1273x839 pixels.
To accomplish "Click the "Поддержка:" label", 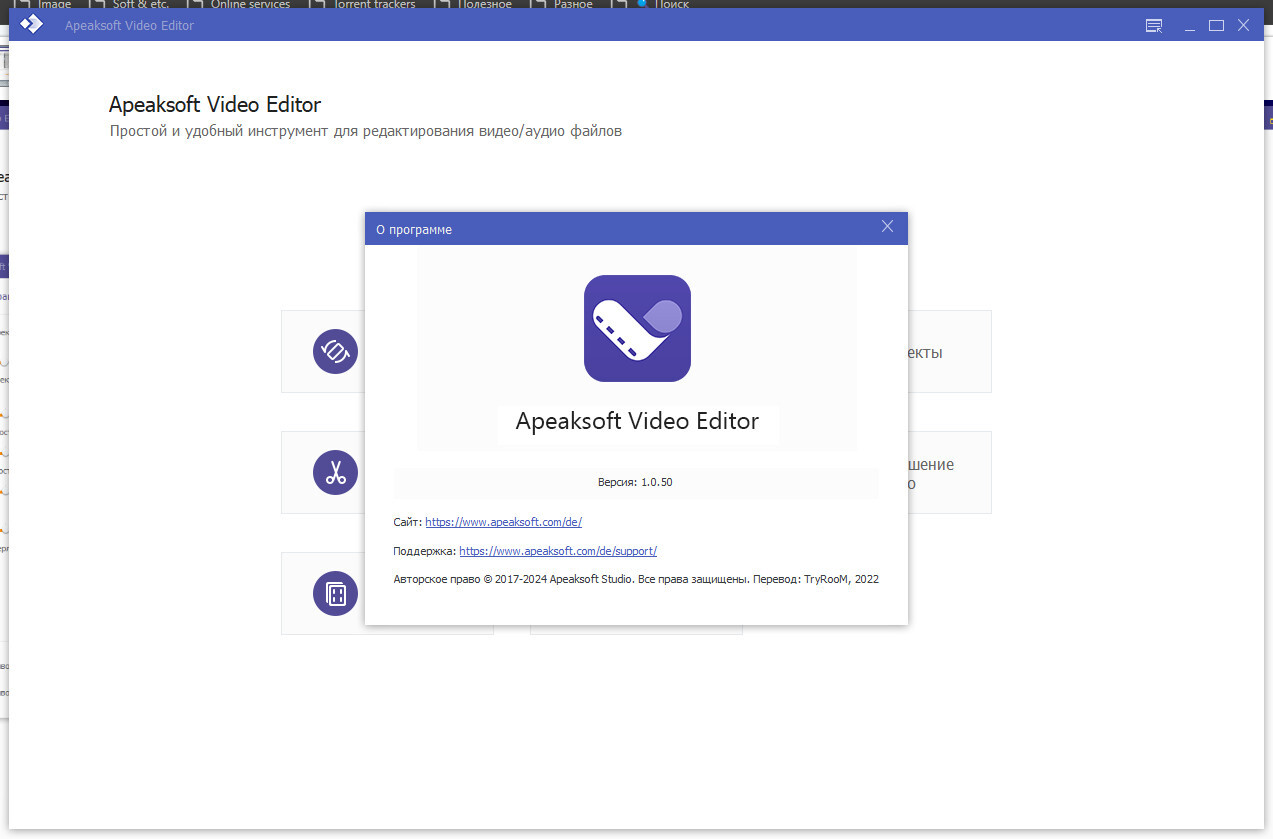I will coord(425,551).
